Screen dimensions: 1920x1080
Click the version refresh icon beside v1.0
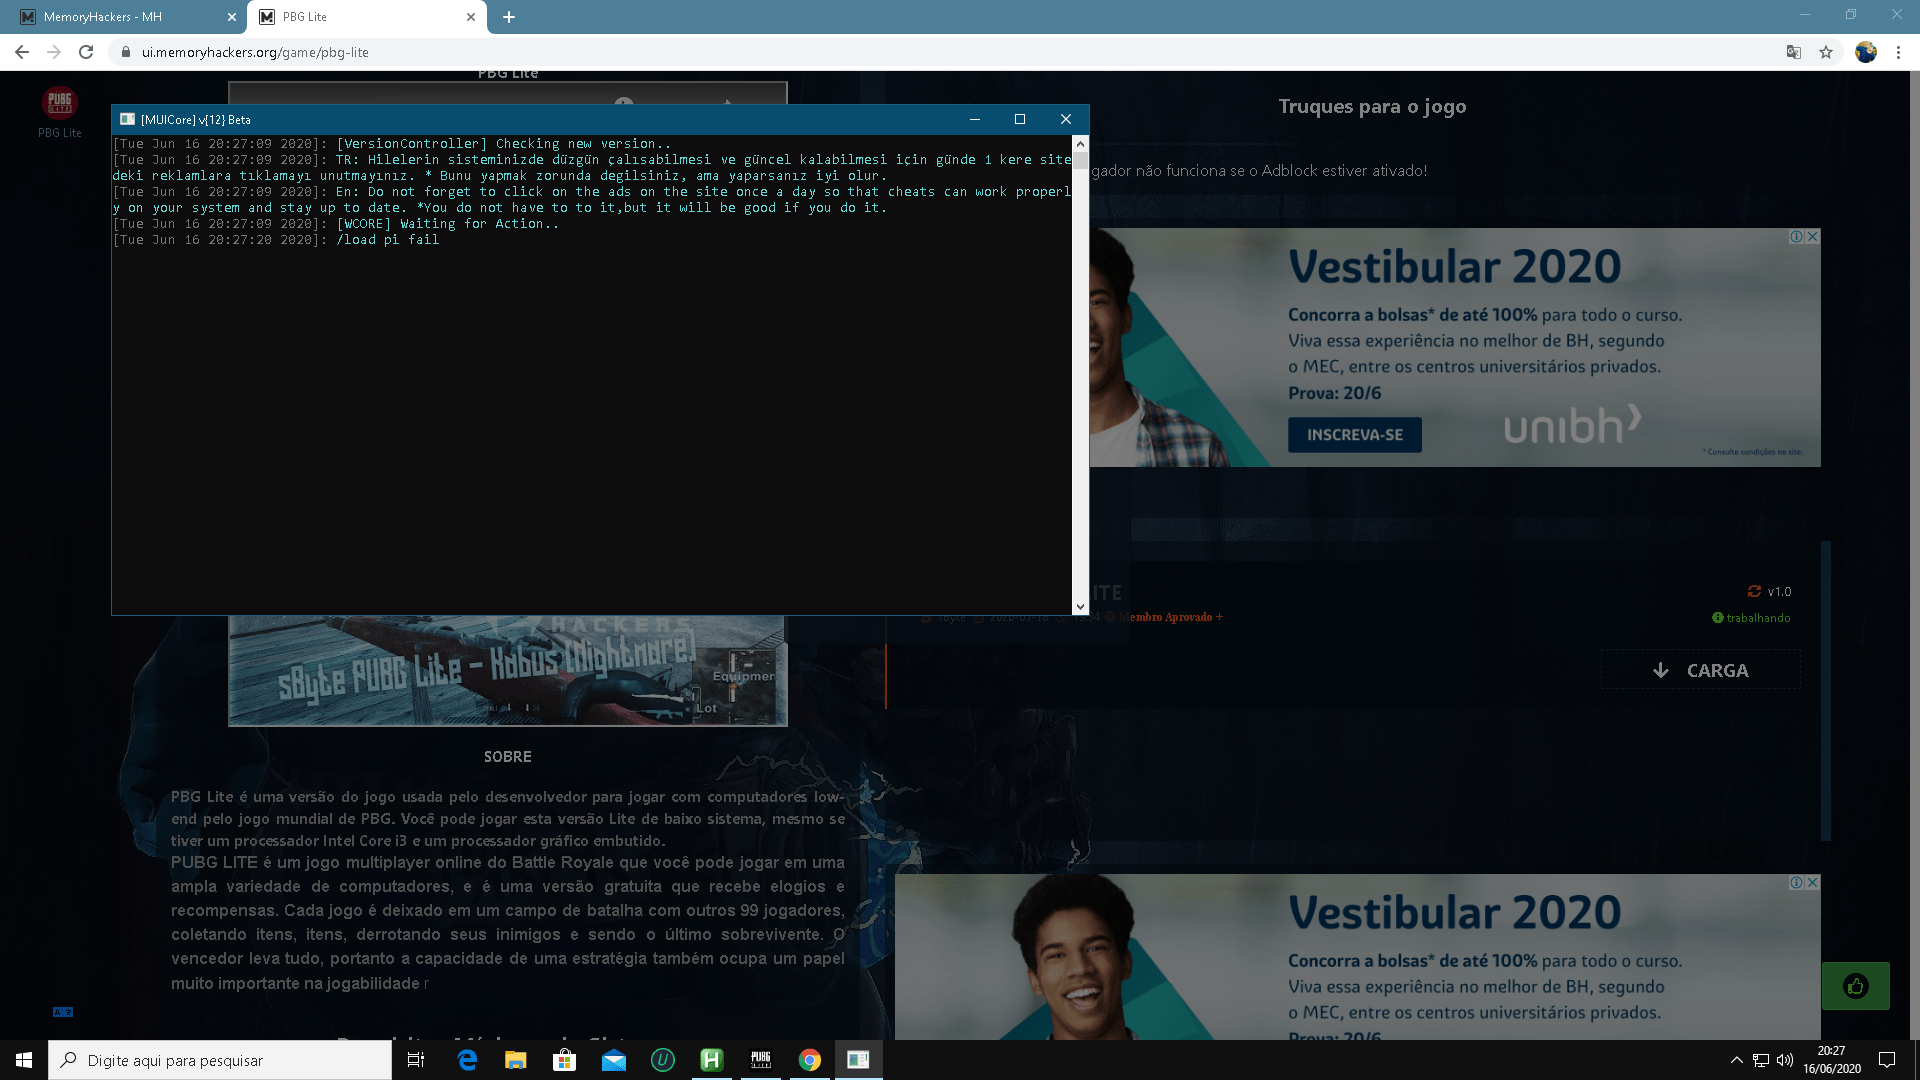pyautogui.click(x=1754, y=591)
